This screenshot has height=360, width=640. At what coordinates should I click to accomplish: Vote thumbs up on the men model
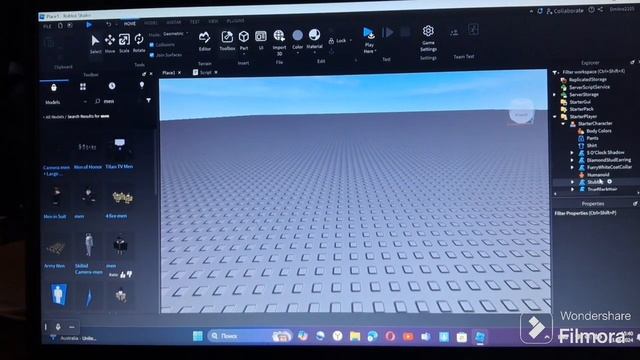[x=123, y=275]
